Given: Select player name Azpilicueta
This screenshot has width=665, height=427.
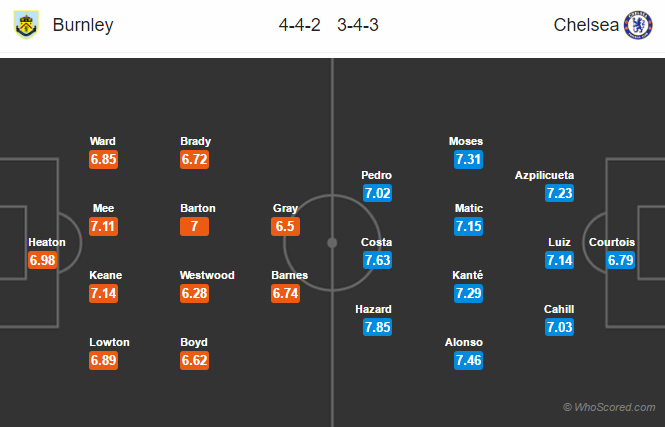Looking at the screenshot, I should 545,175.
